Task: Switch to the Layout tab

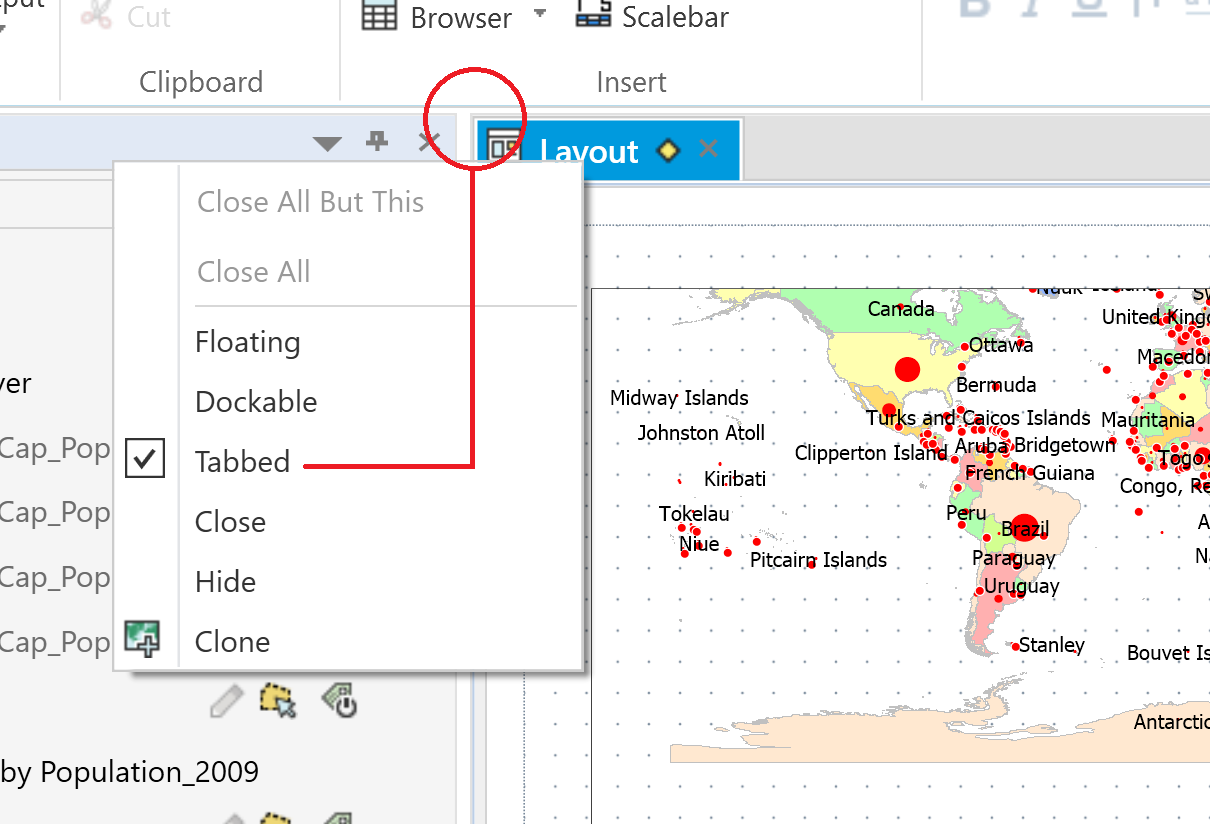Action: (x=589, y=151)
